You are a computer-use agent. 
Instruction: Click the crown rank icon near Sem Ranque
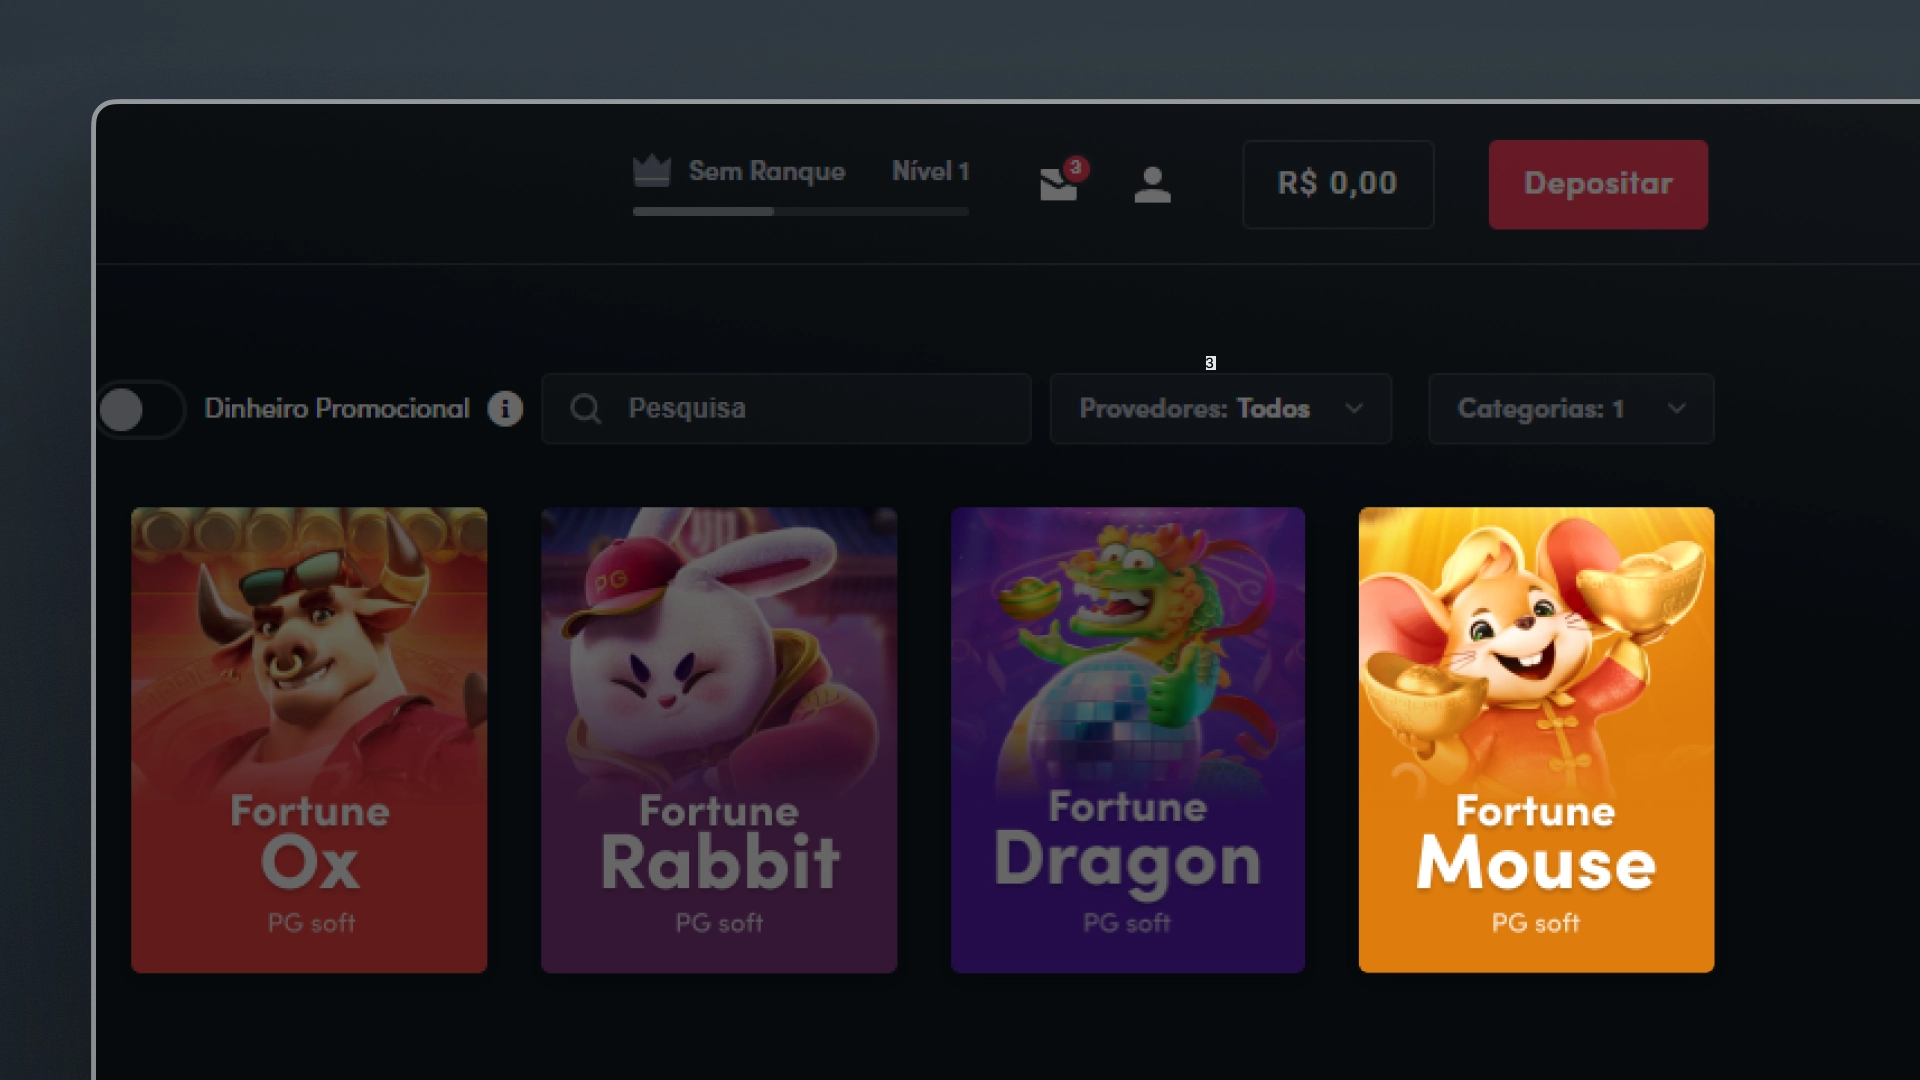651,173
